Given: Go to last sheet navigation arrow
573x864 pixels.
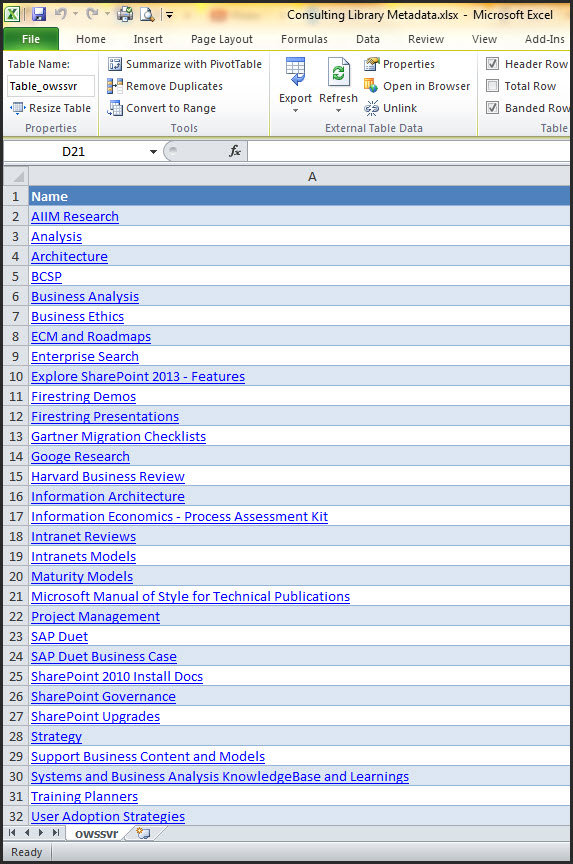Looking at the screenshot, I should point(55,833).
